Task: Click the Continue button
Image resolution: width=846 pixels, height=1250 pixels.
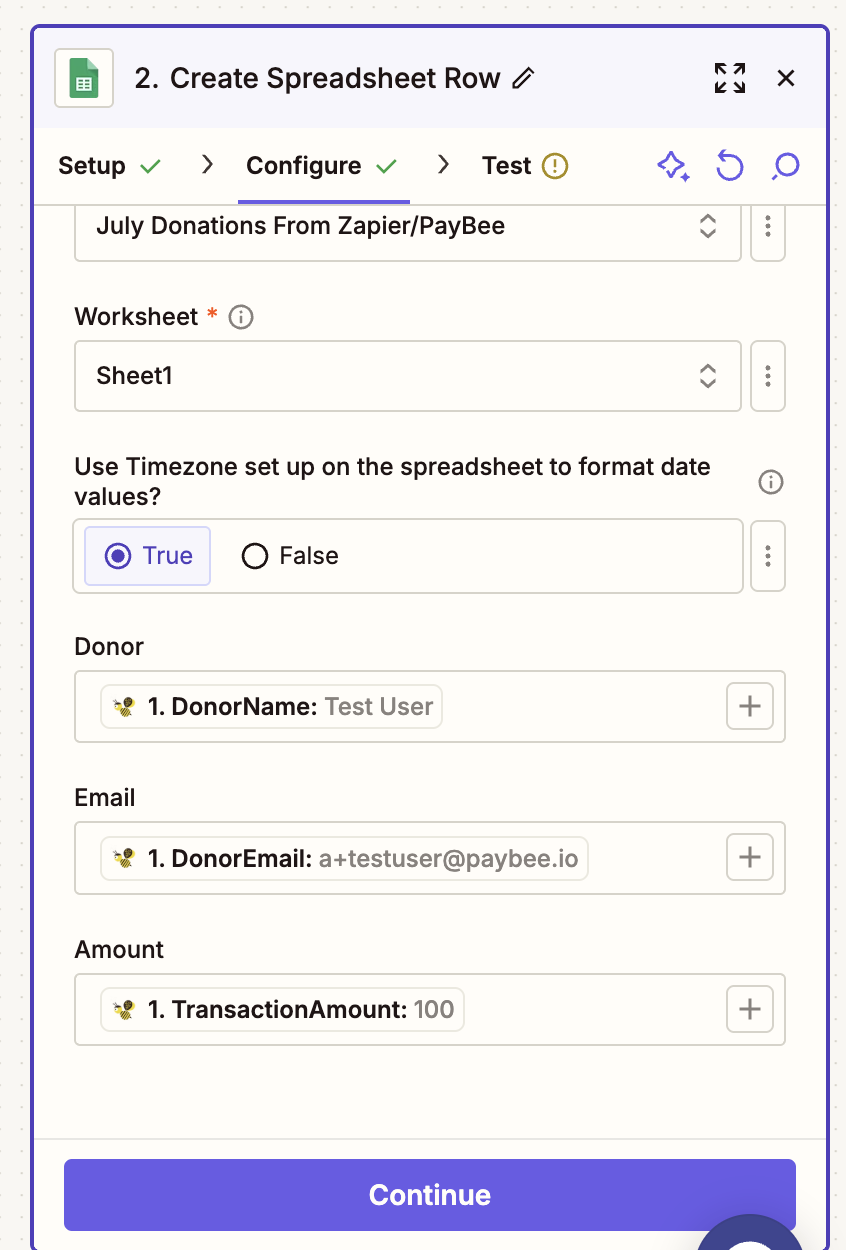Action: 429,1194
